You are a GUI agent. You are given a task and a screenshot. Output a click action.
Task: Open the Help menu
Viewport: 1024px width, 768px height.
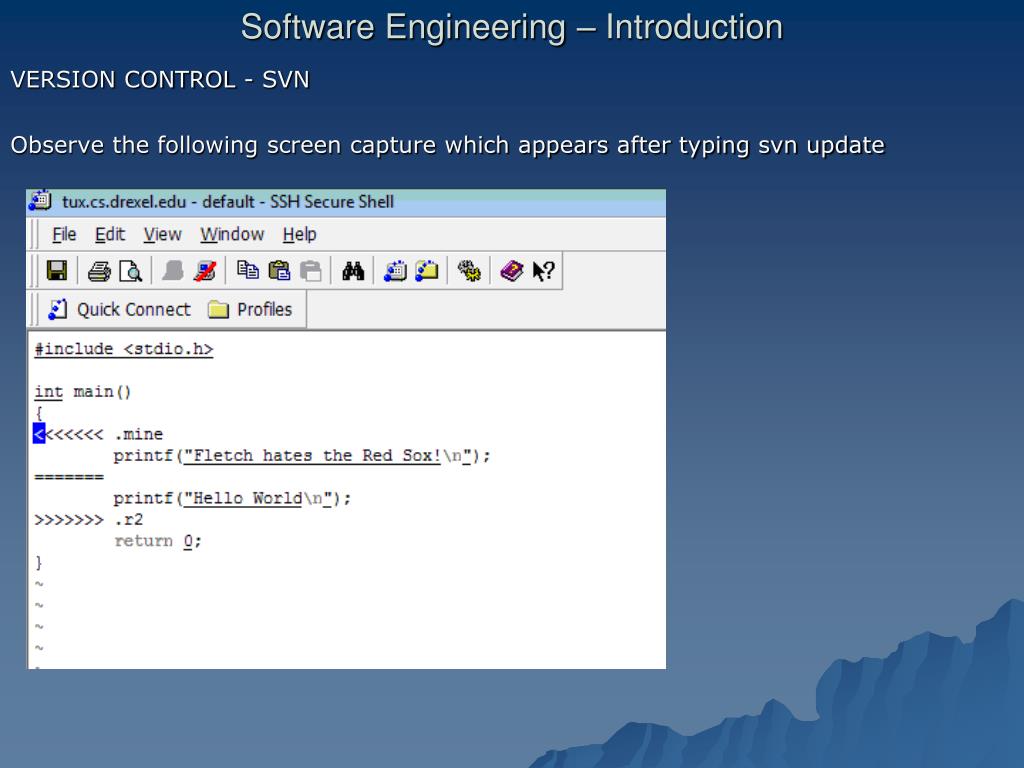point(300,234)
